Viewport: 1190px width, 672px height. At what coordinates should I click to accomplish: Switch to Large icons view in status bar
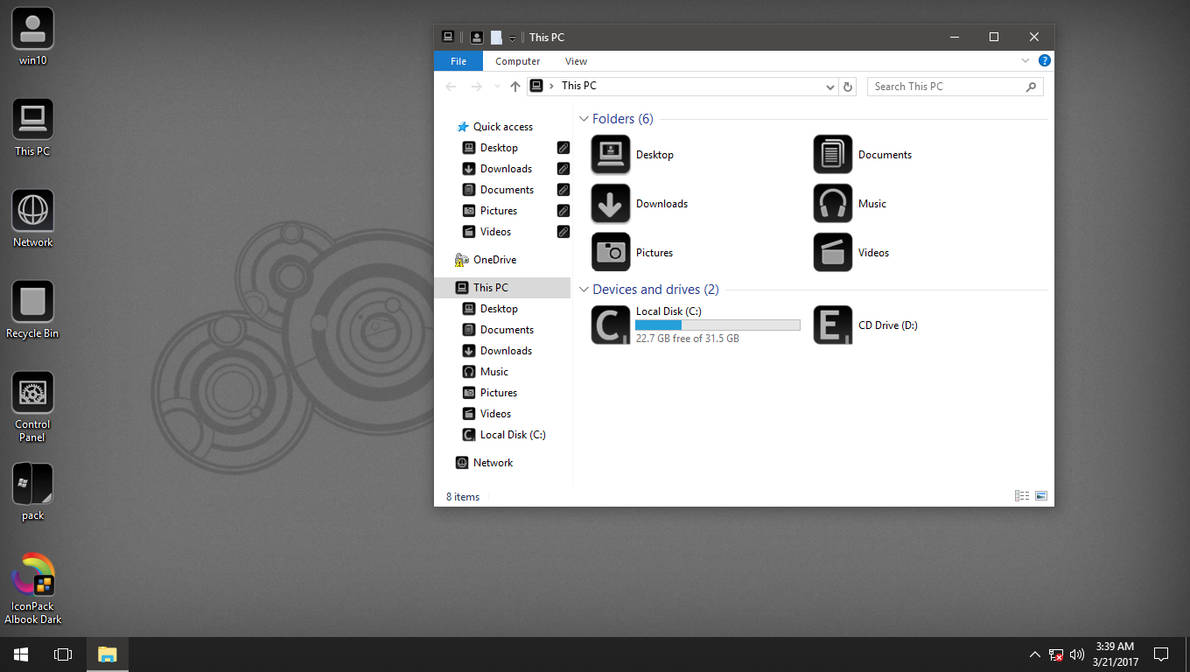coord(1041,495)
